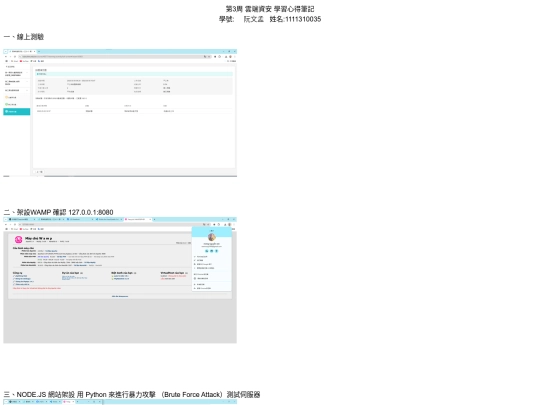Click the new tab plus button in the WAMP screenshot
This screenshot has width=540, height=405.
click(154, 219)
